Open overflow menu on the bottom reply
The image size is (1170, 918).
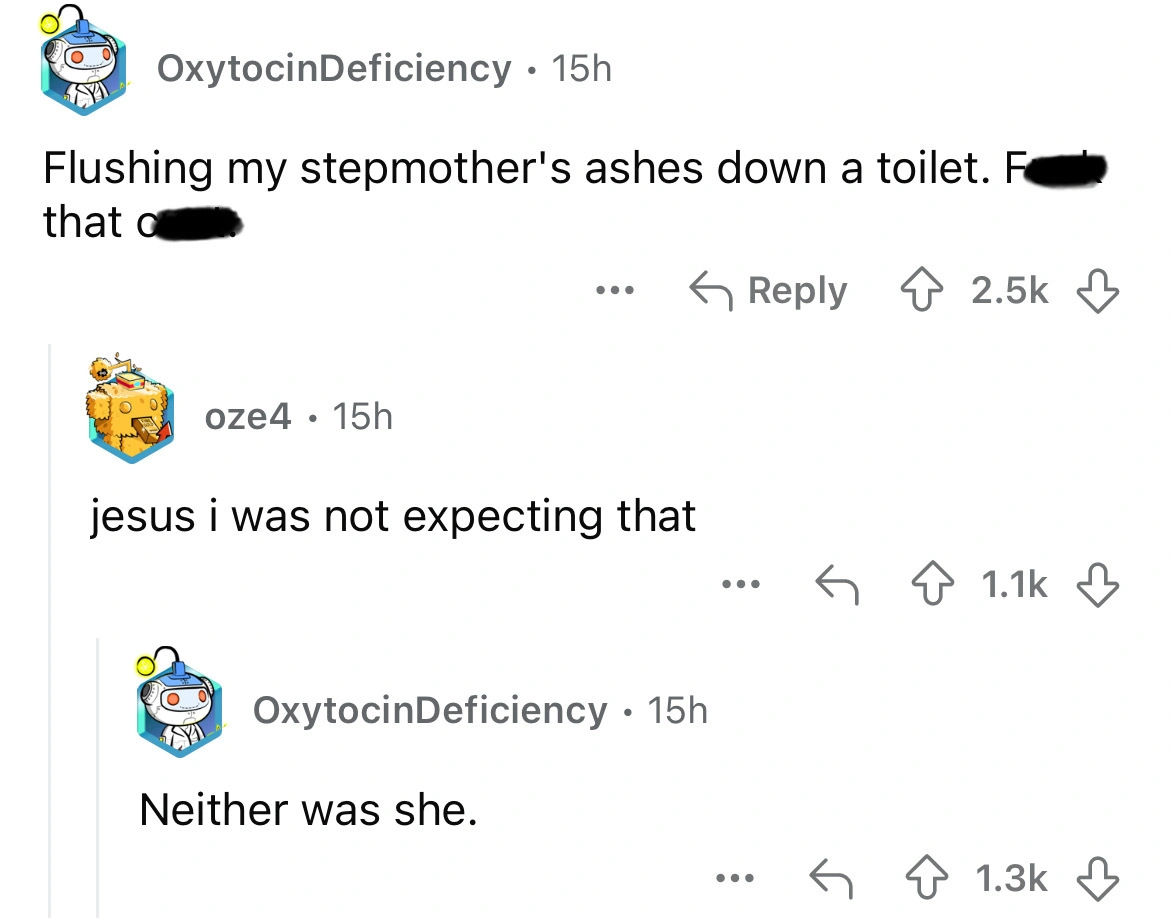[x=735, y=878]
